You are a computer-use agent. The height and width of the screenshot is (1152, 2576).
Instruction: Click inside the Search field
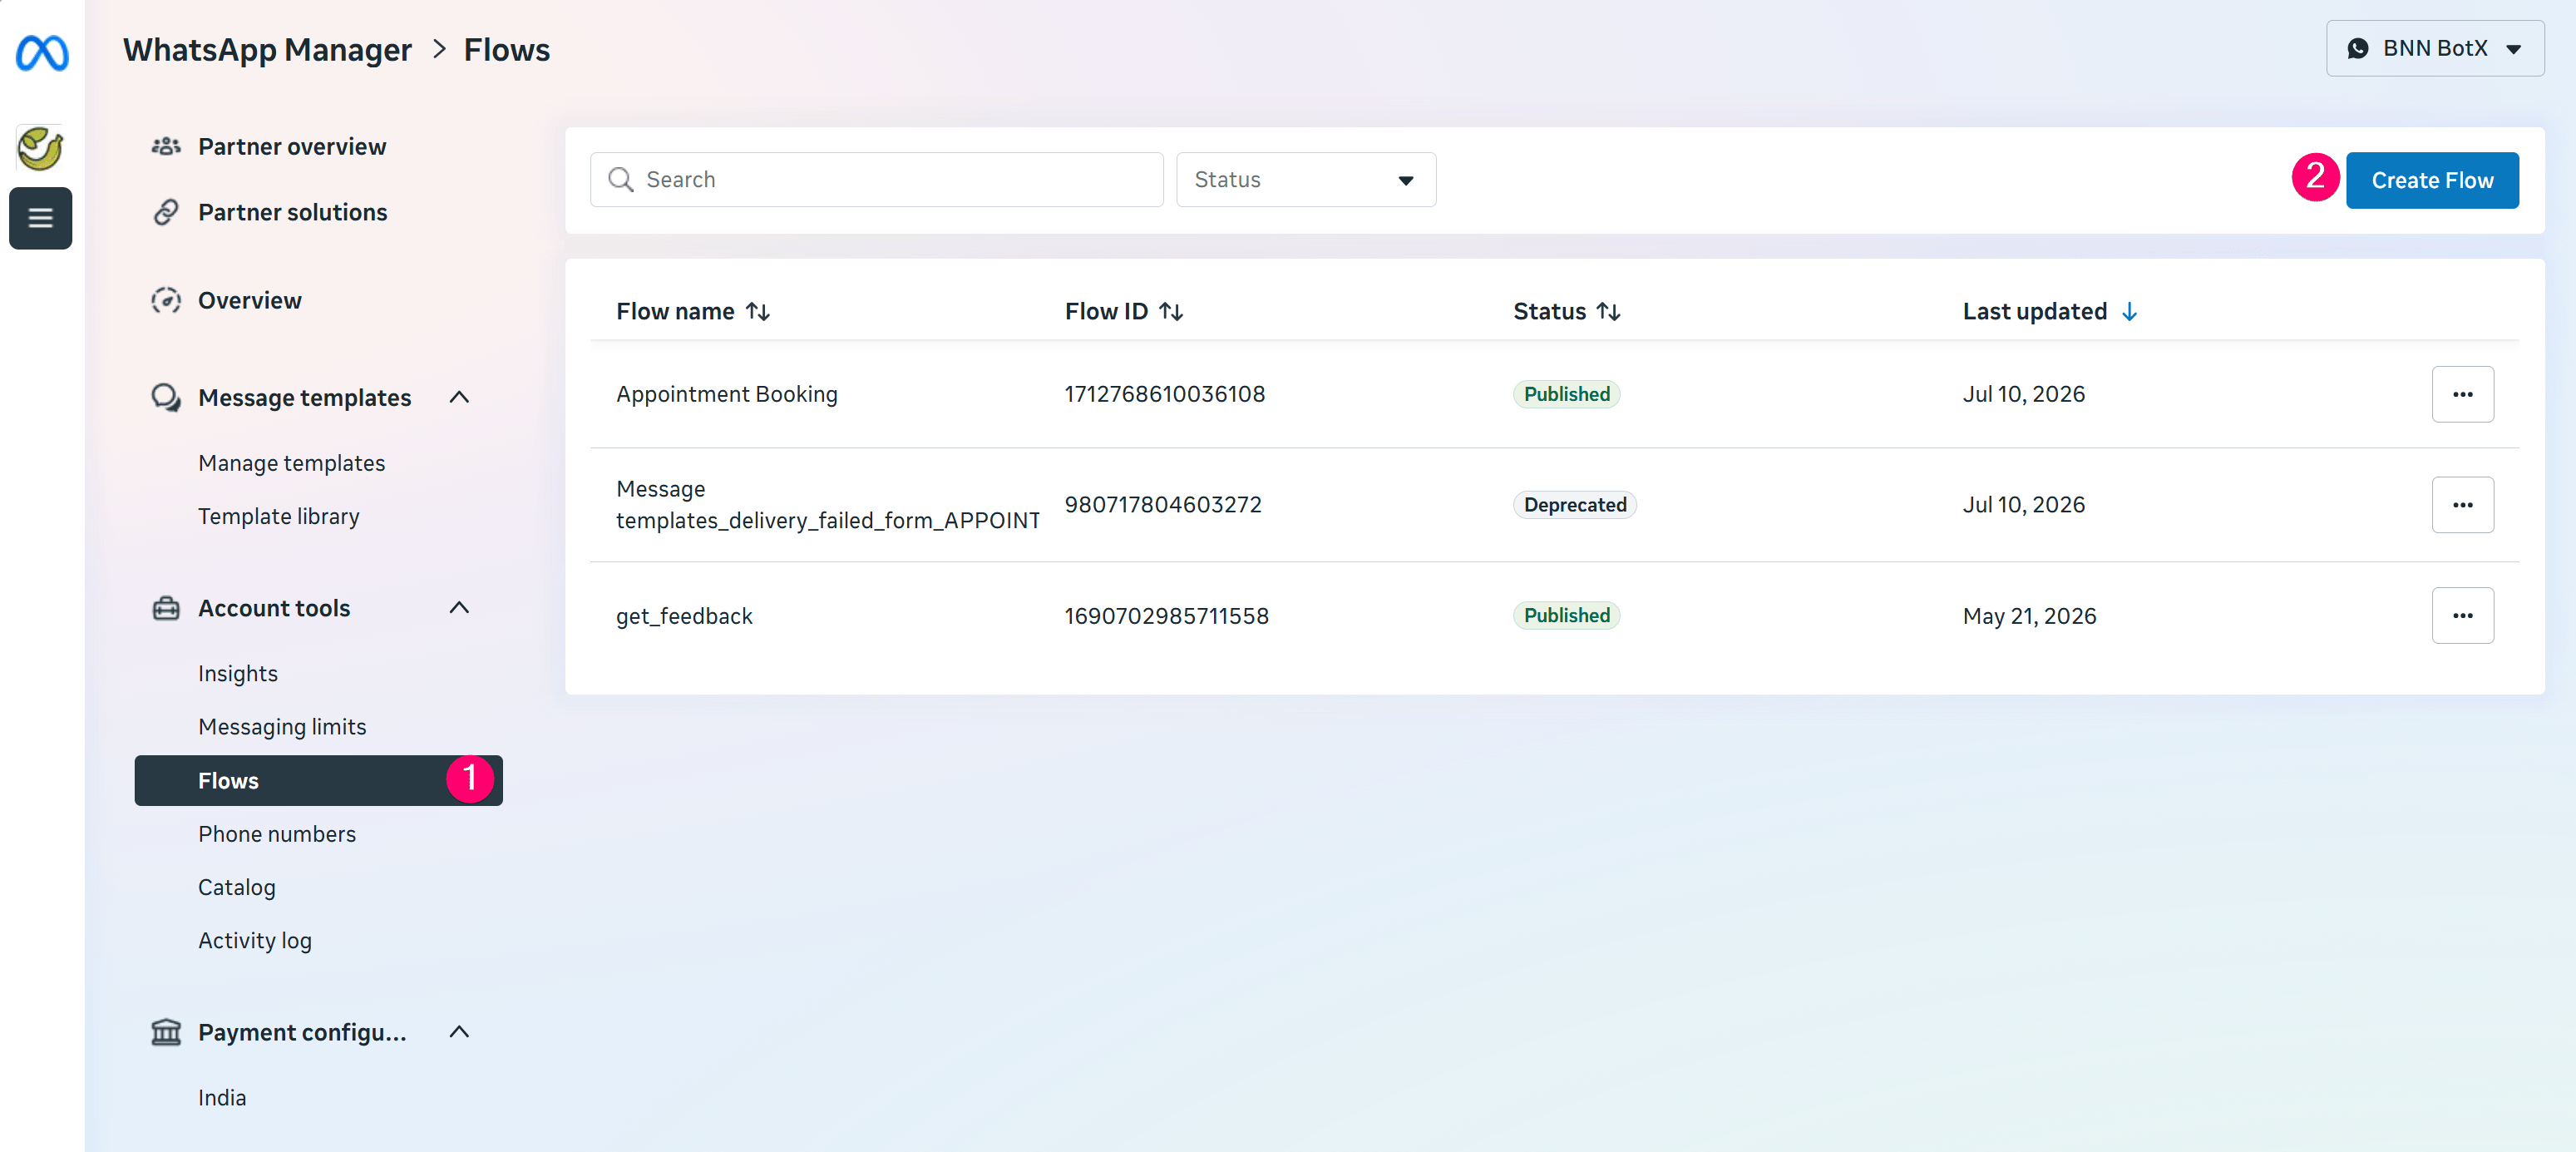pyautogui.click(x=876, y=180)
